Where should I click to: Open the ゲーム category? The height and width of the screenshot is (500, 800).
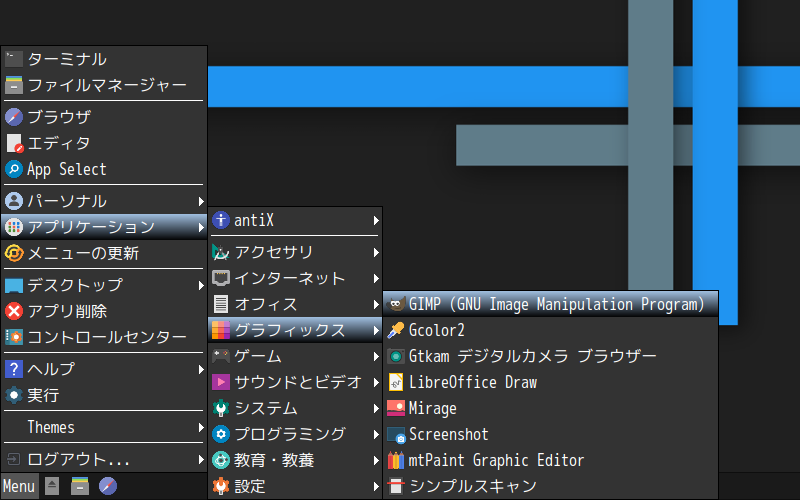point(295,356)
